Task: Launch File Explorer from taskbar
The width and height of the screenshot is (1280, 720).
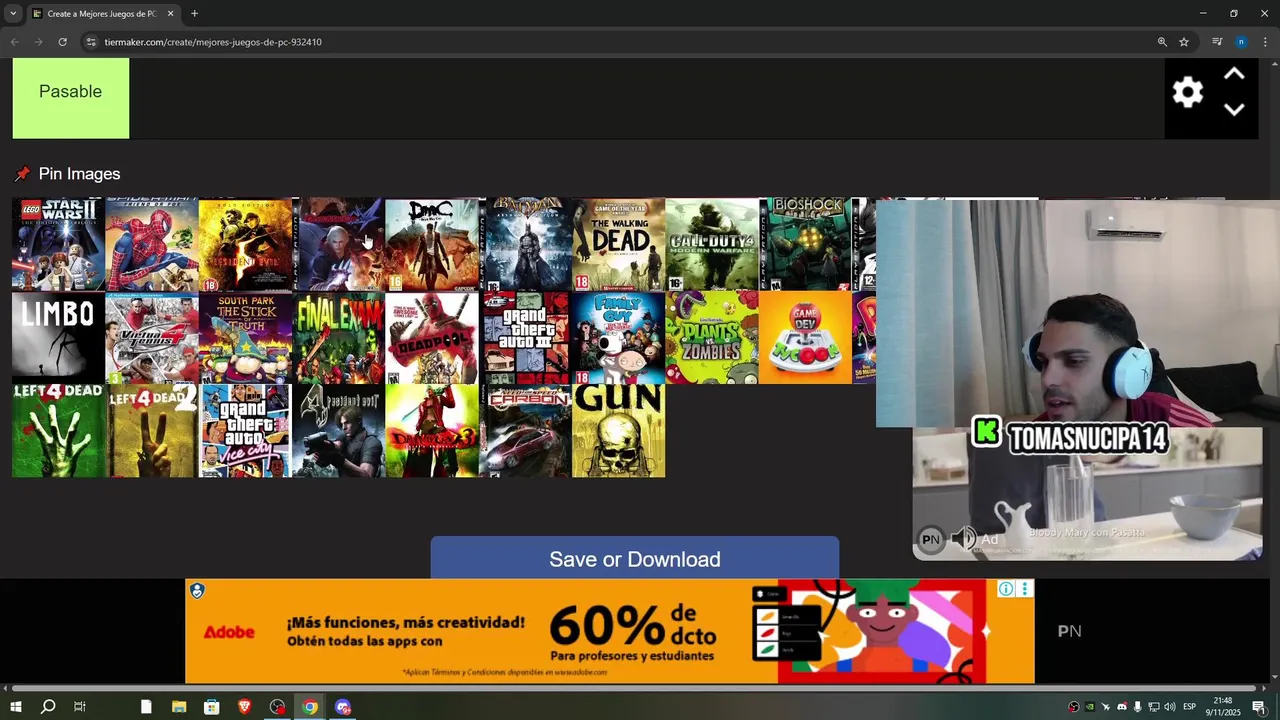Action: click(179, 707)
